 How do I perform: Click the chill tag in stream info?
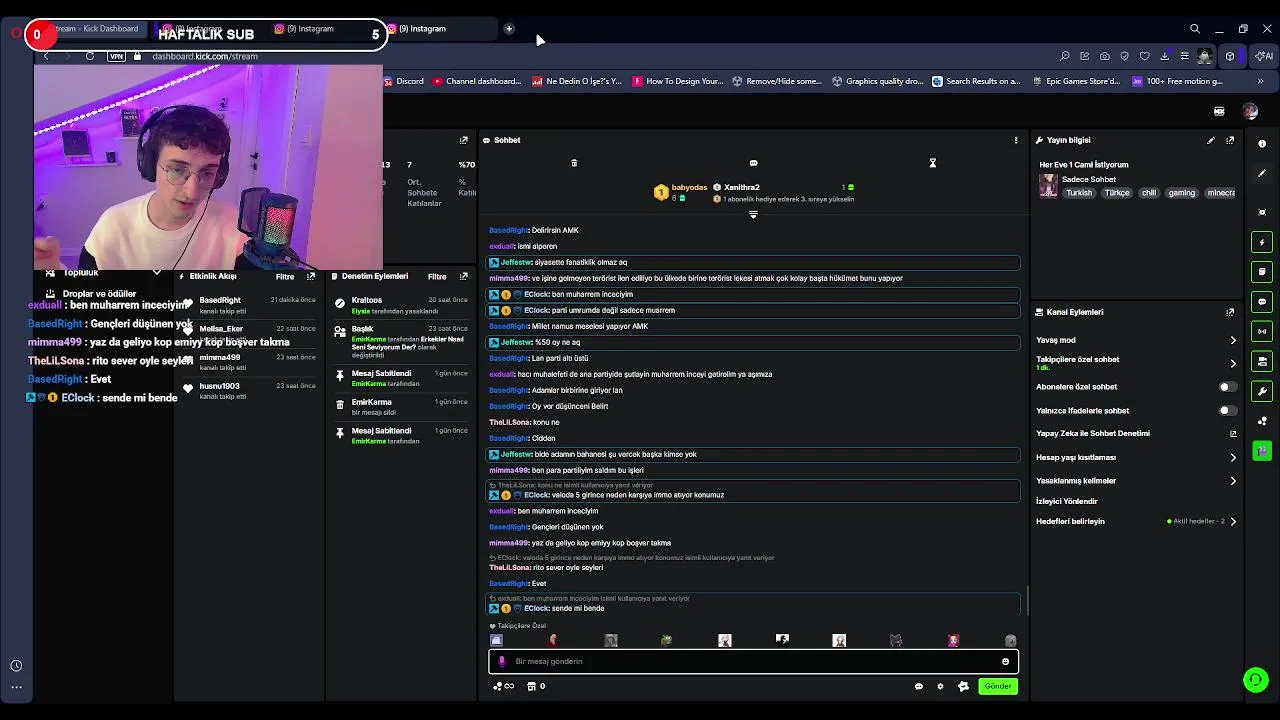[1148, 193]
